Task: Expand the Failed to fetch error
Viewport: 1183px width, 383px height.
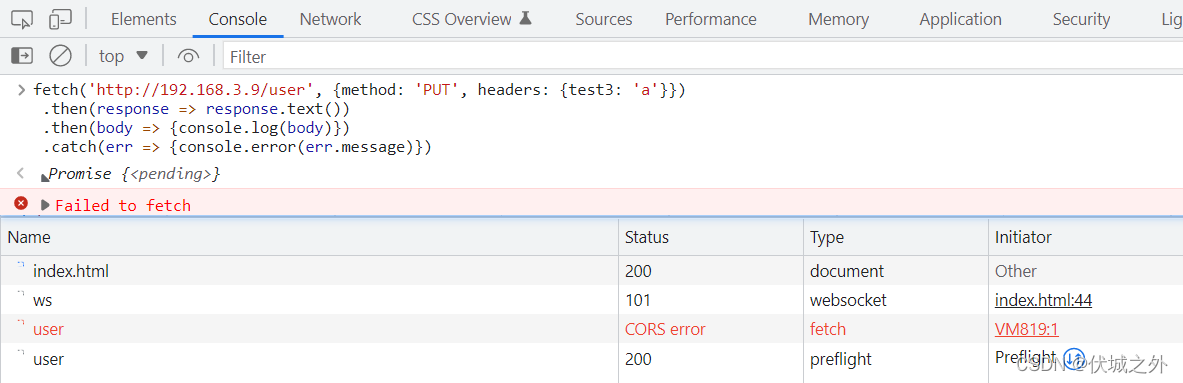Action: pyautogui.click(x=45, y=204)
